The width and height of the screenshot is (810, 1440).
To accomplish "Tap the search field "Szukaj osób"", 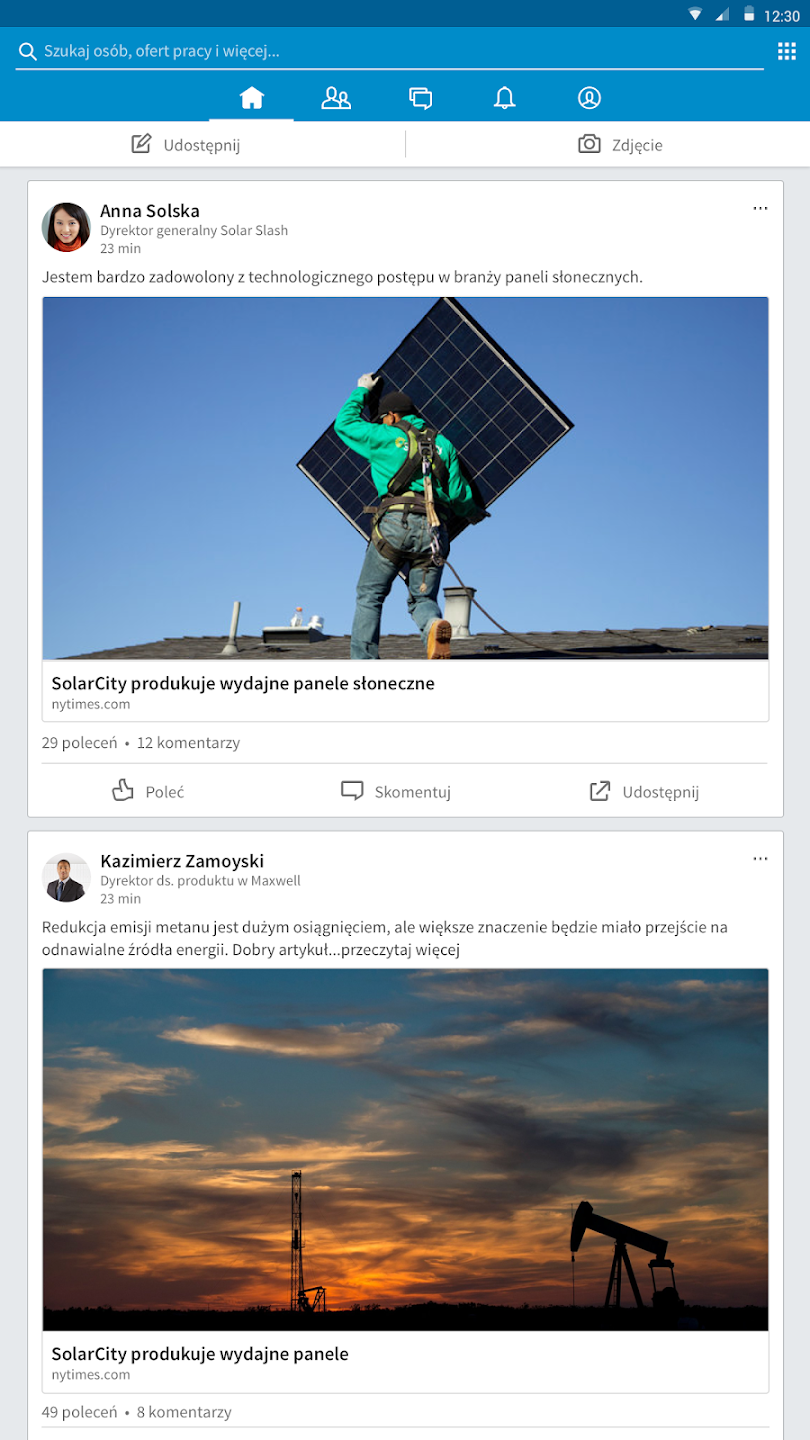I will 390,51.
